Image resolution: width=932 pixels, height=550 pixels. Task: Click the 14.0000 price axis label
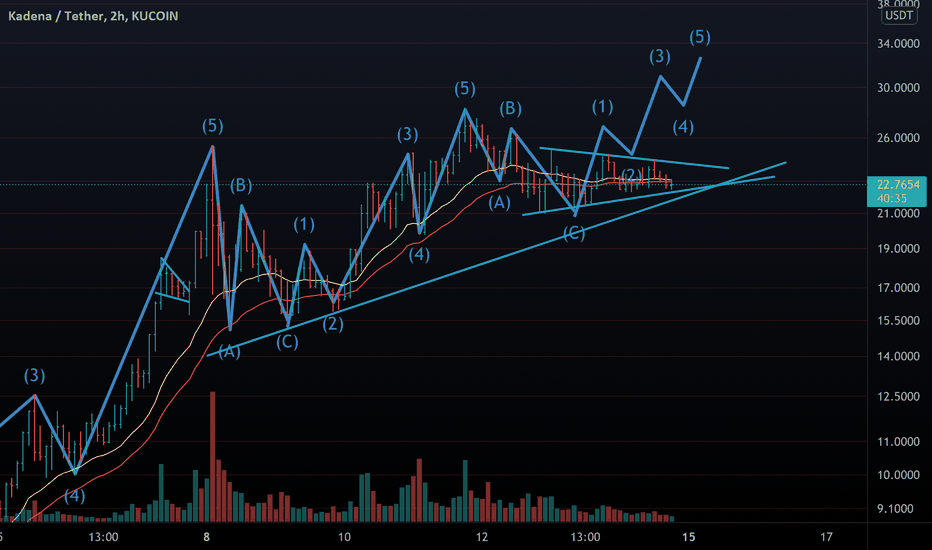pyautogui.click(x=898, y=356)
